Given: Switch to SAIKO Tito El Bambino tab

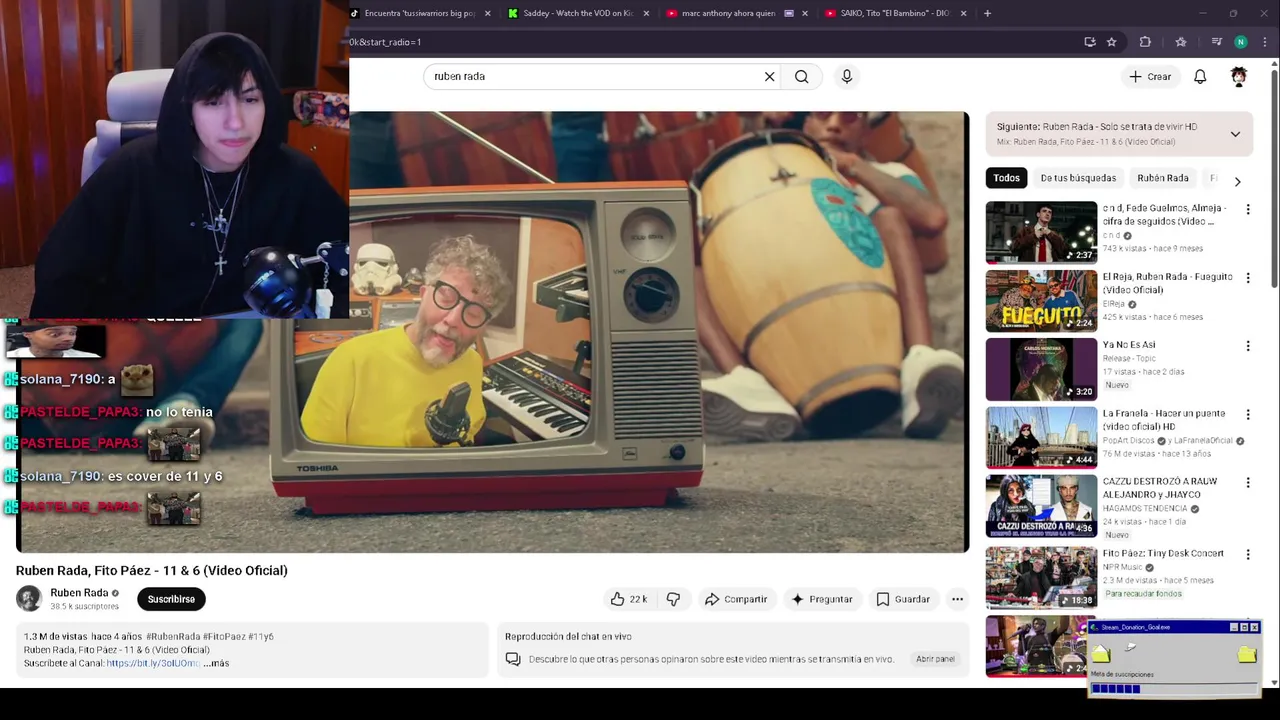Looking at the screenshot, I should 895,13.
